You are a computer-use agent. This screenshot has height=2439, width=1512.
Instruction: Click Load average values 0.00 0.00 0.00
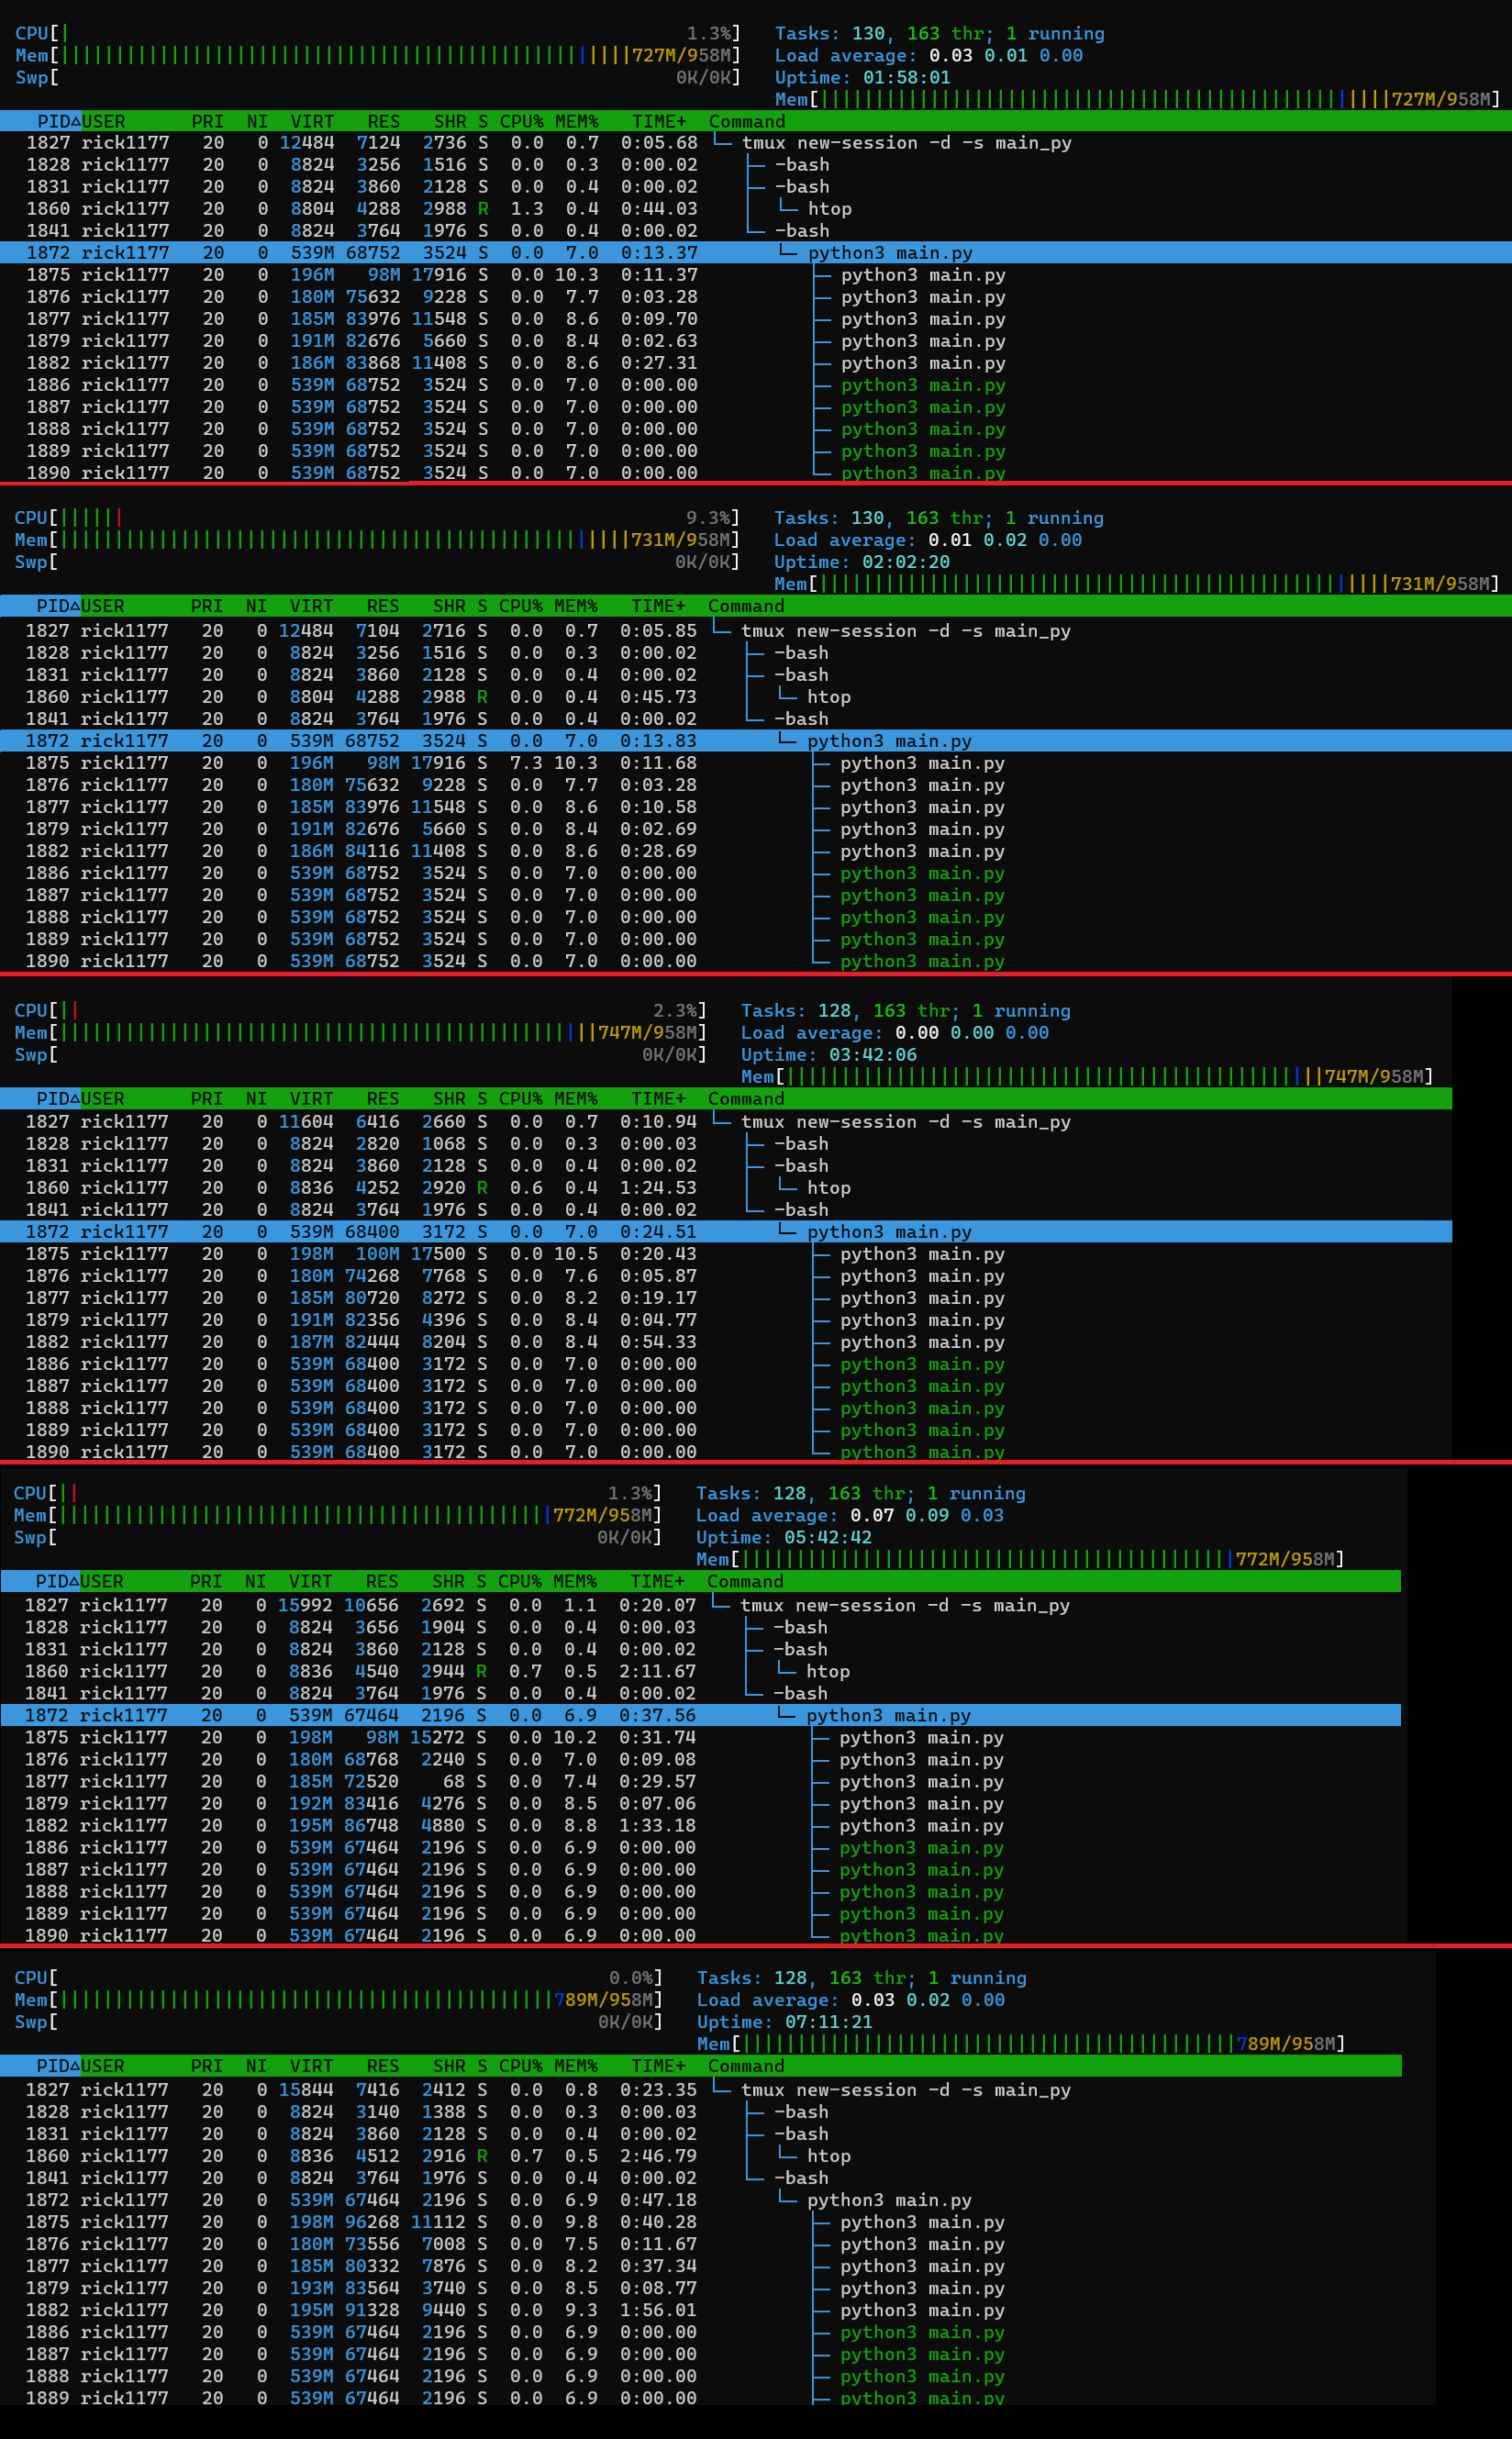coord(972,1033)
